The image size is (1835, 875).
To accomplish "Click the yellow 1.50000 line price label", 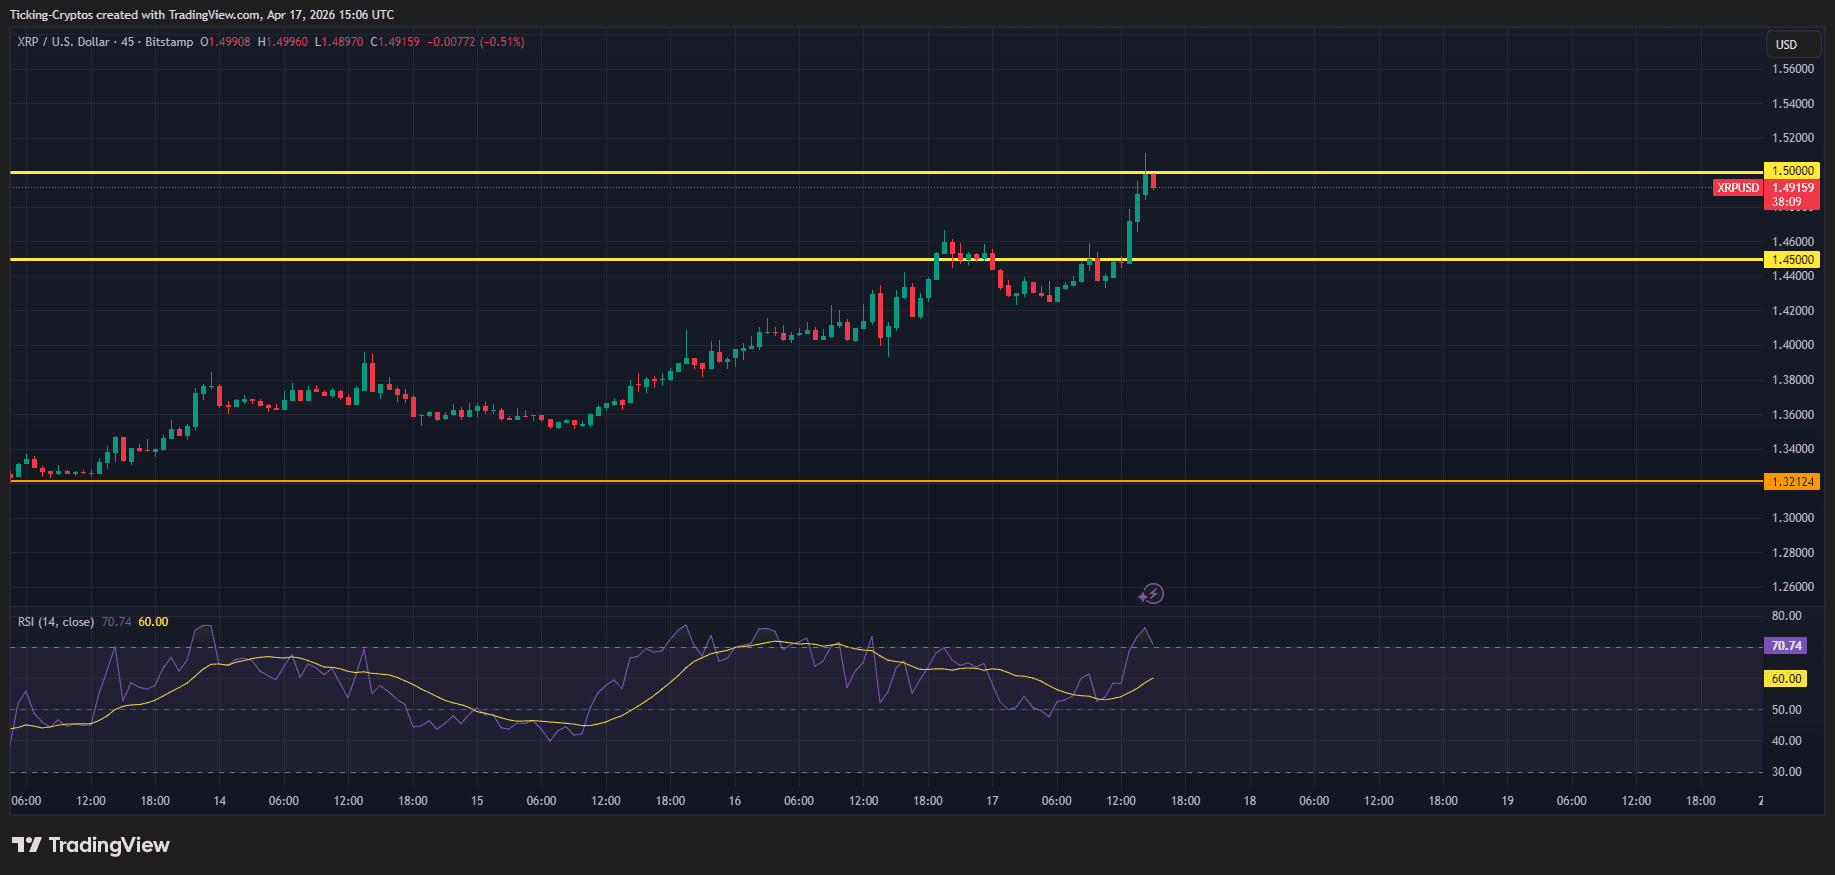I will pyautogui.click(x=1792, y=171).
